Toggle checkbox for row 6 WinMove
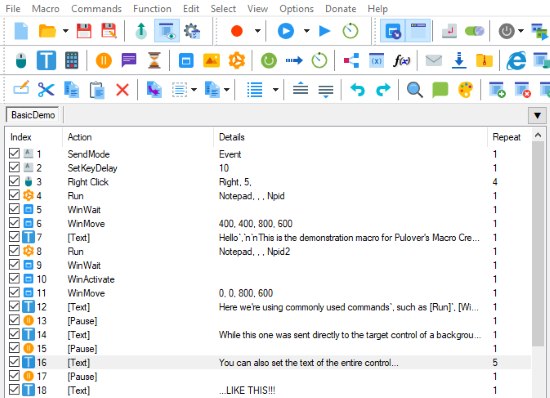The height and width of the screenshot is (398, 550). 14,223
